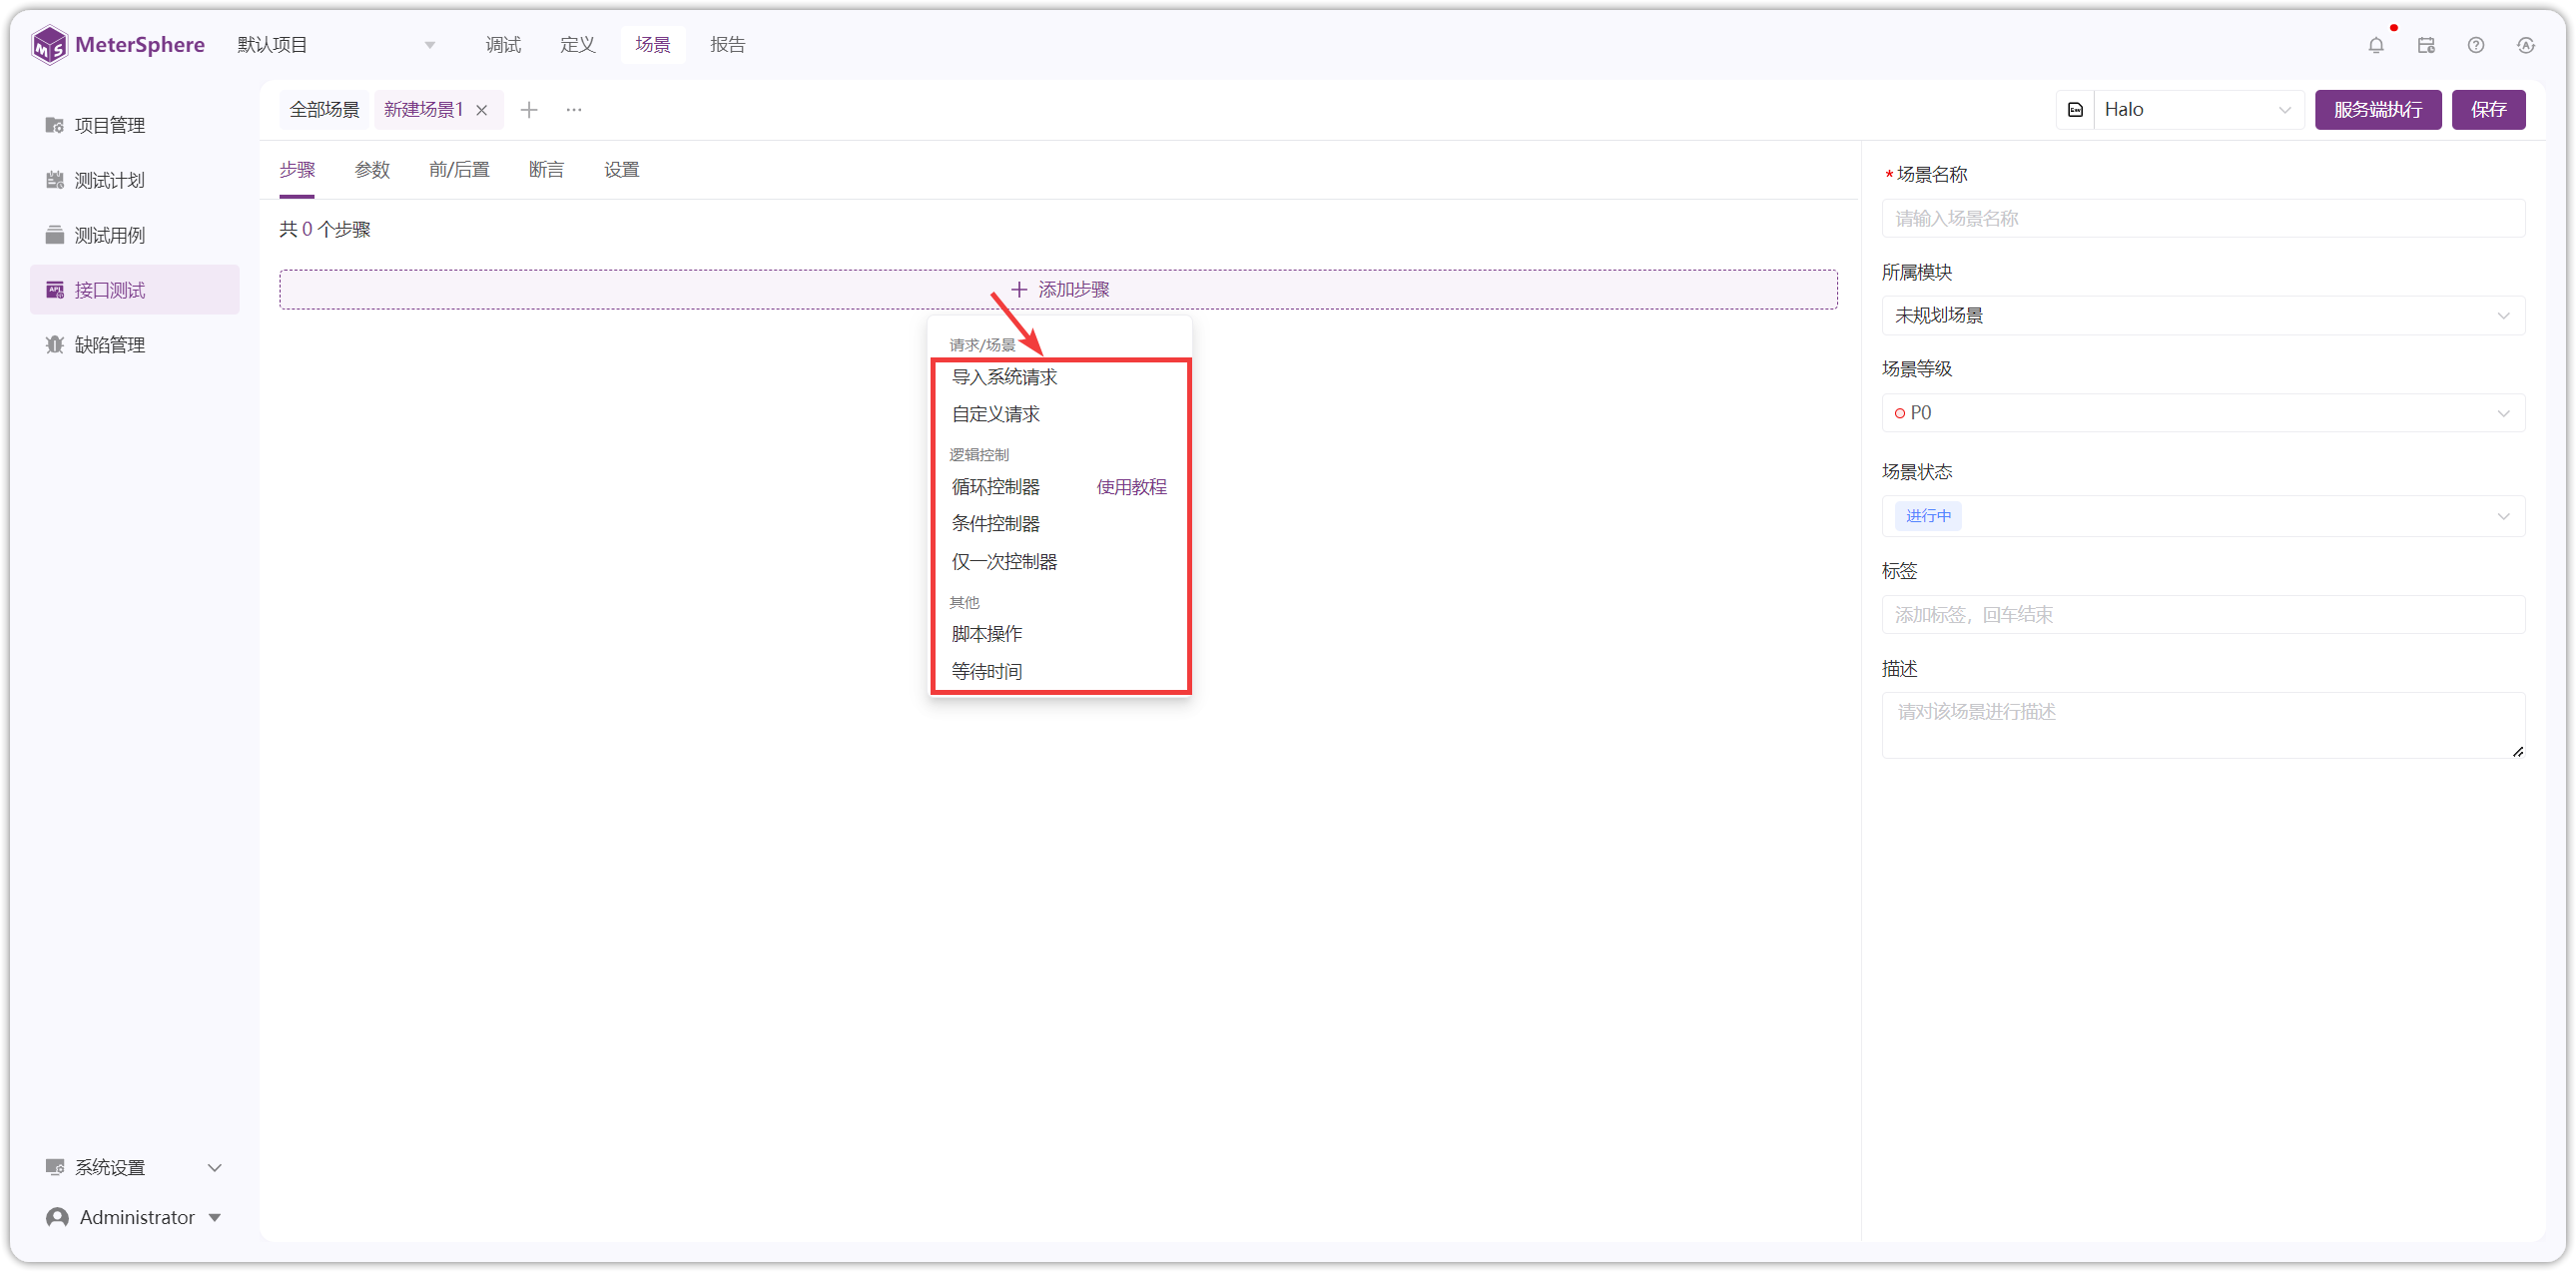Open the more tabs ellipsis menu
The image size is (2576, 1272).
[574, 110]
